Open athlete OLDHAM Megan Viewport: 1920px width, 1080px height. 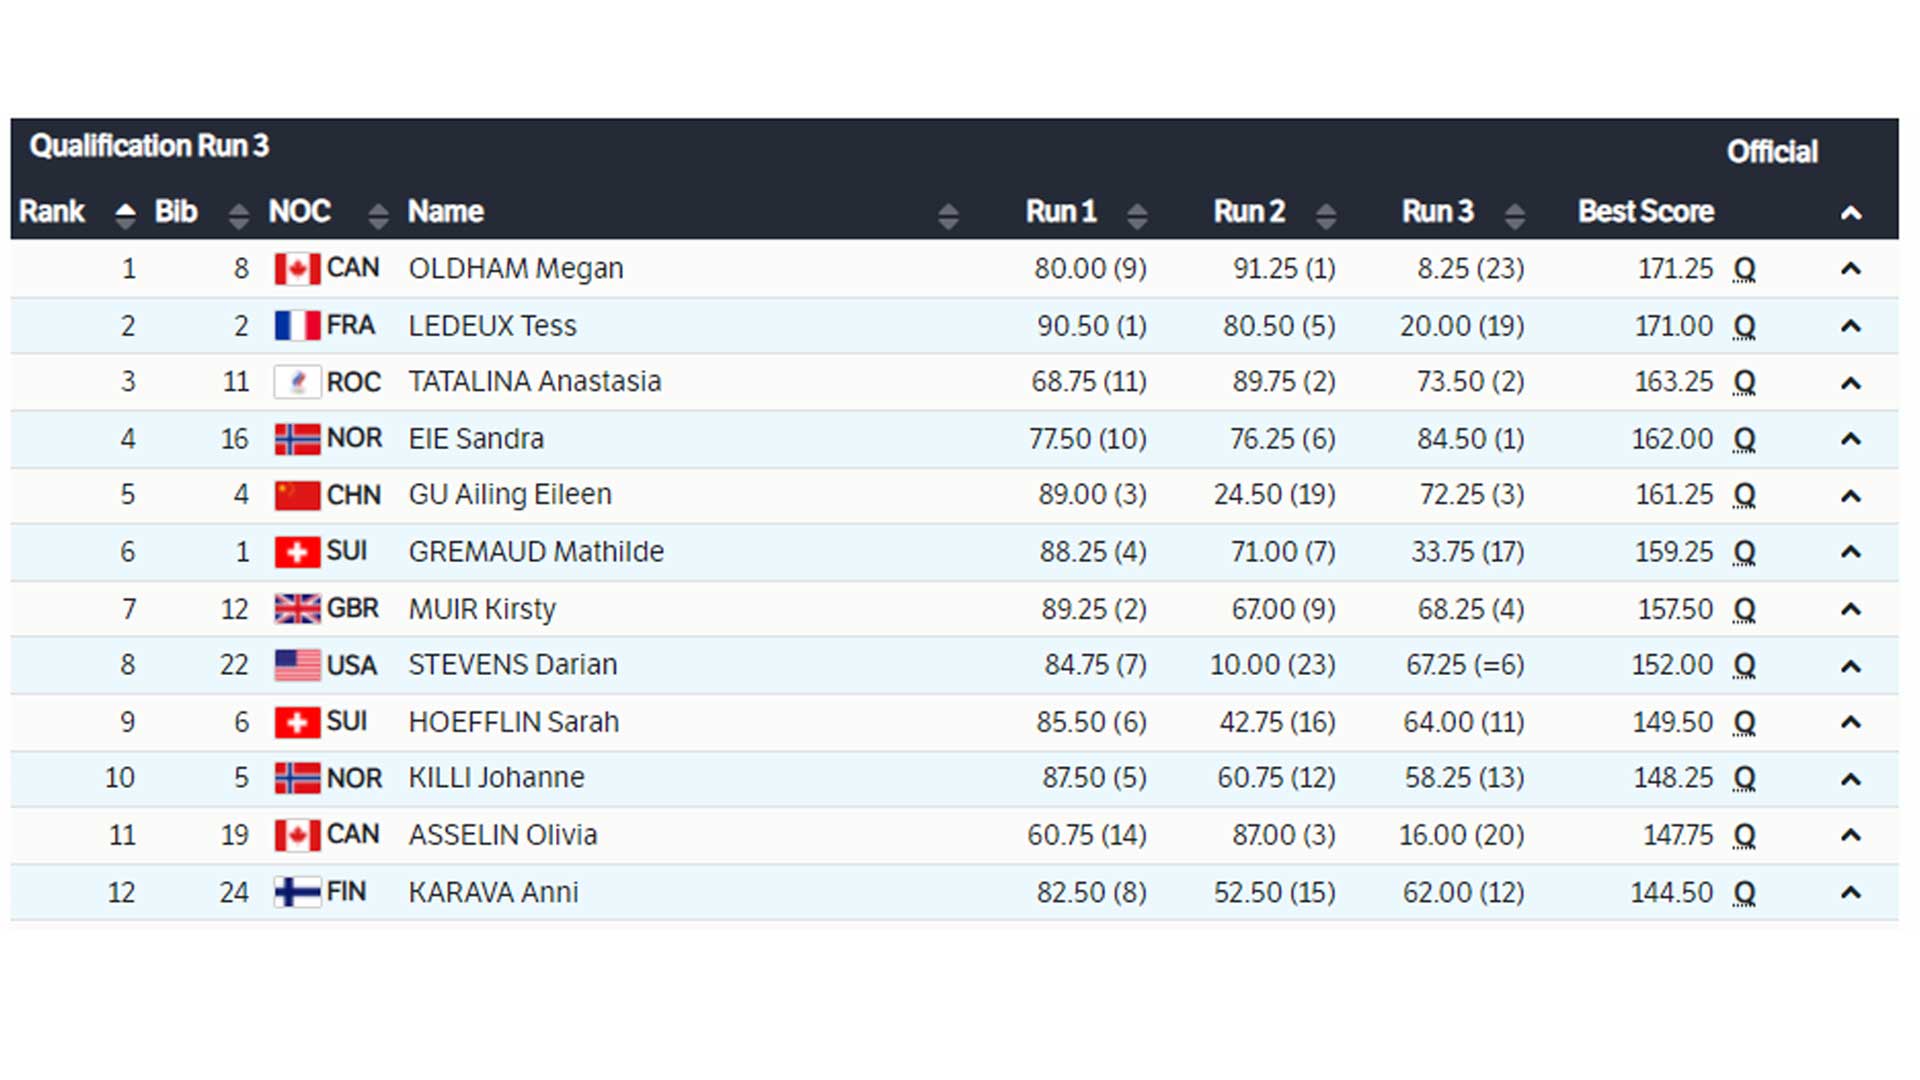click(x=515, y=269)
